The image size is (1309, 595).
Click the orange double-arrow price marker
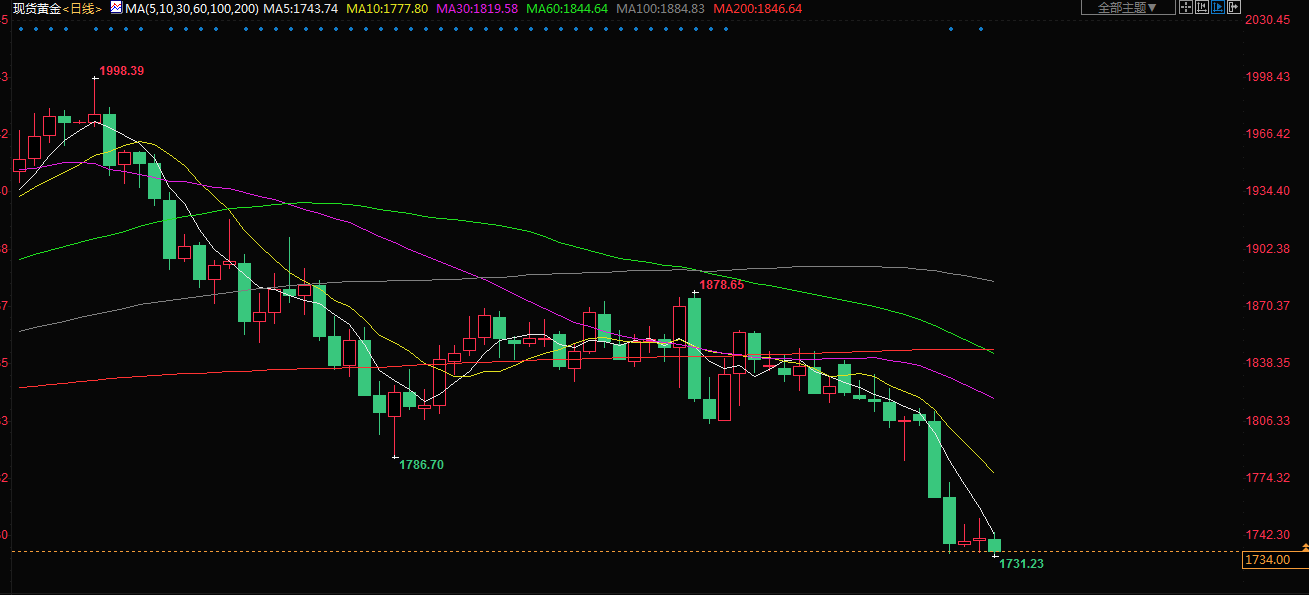coord(1302,544)
